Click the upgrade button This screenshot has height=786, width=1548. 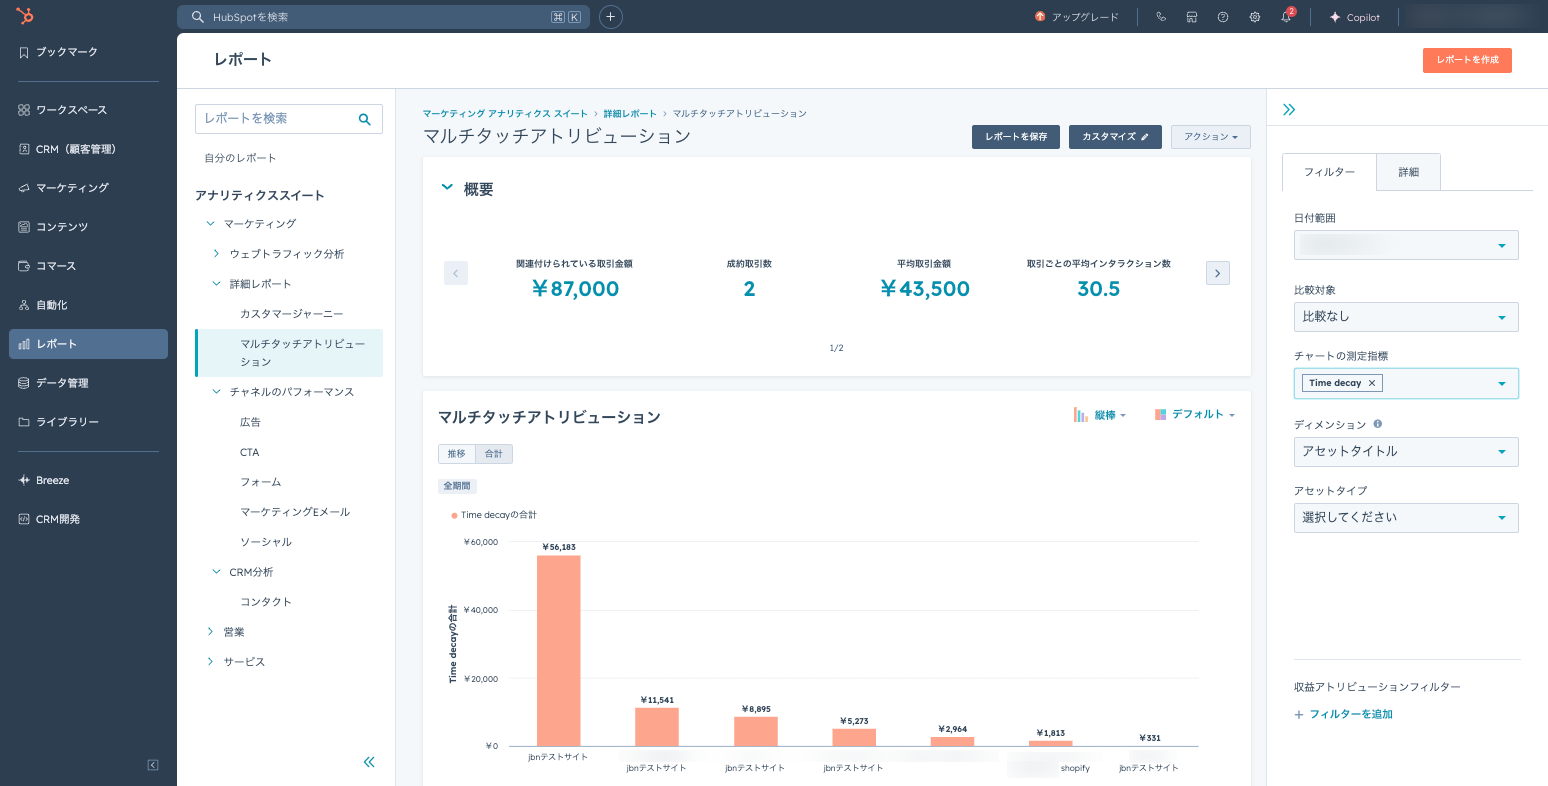(x=1077, y=17)
